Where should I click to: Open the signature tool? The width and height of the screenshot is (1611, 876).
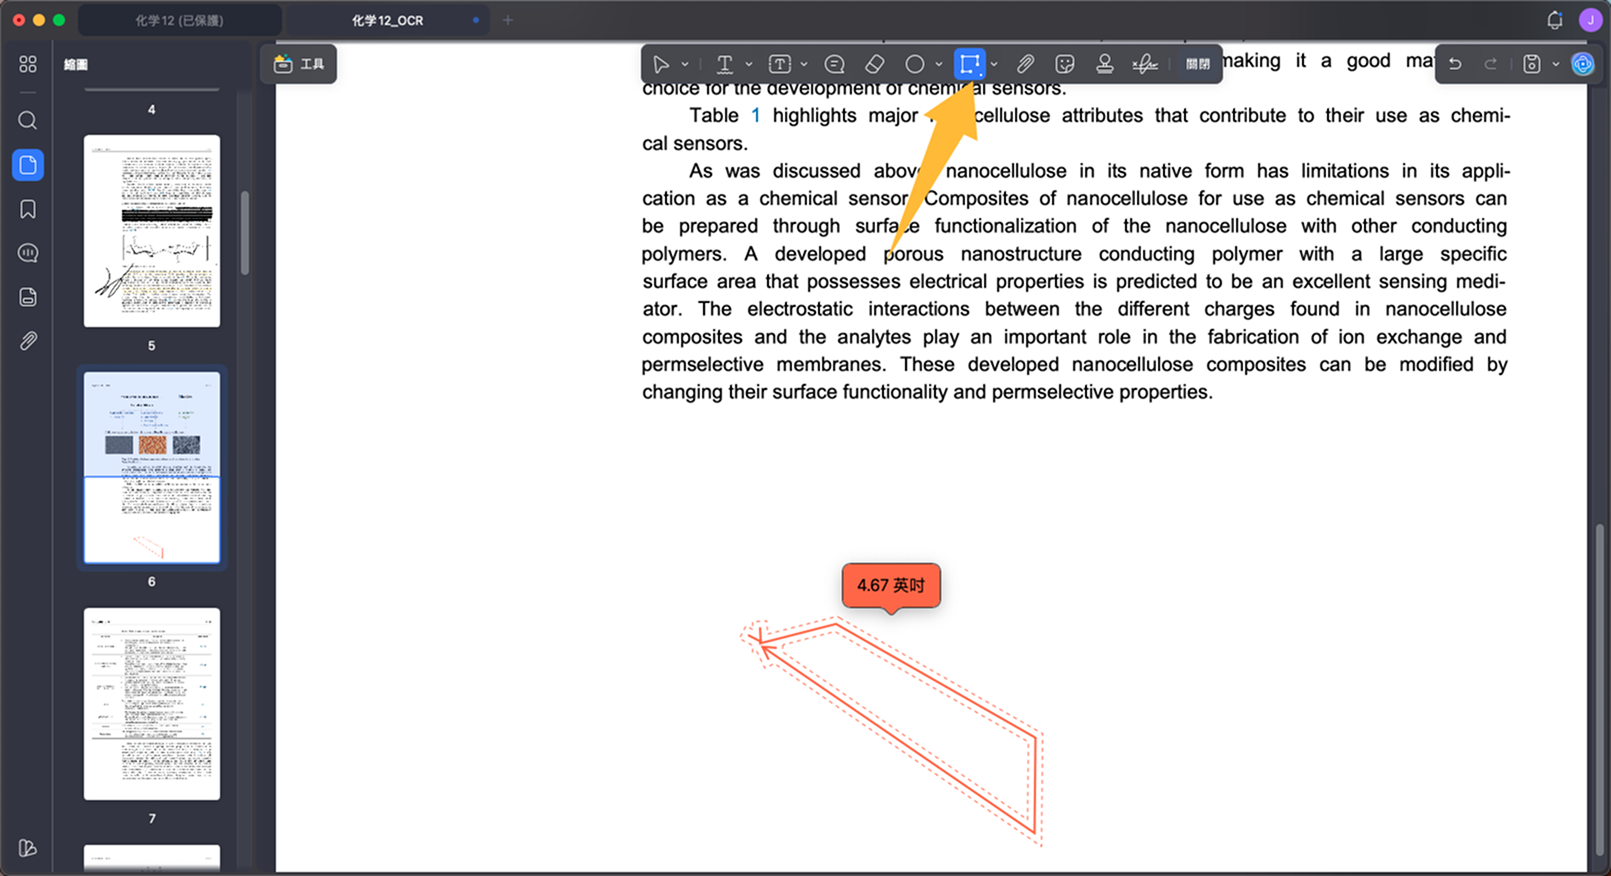click(x=1145, y=64)
